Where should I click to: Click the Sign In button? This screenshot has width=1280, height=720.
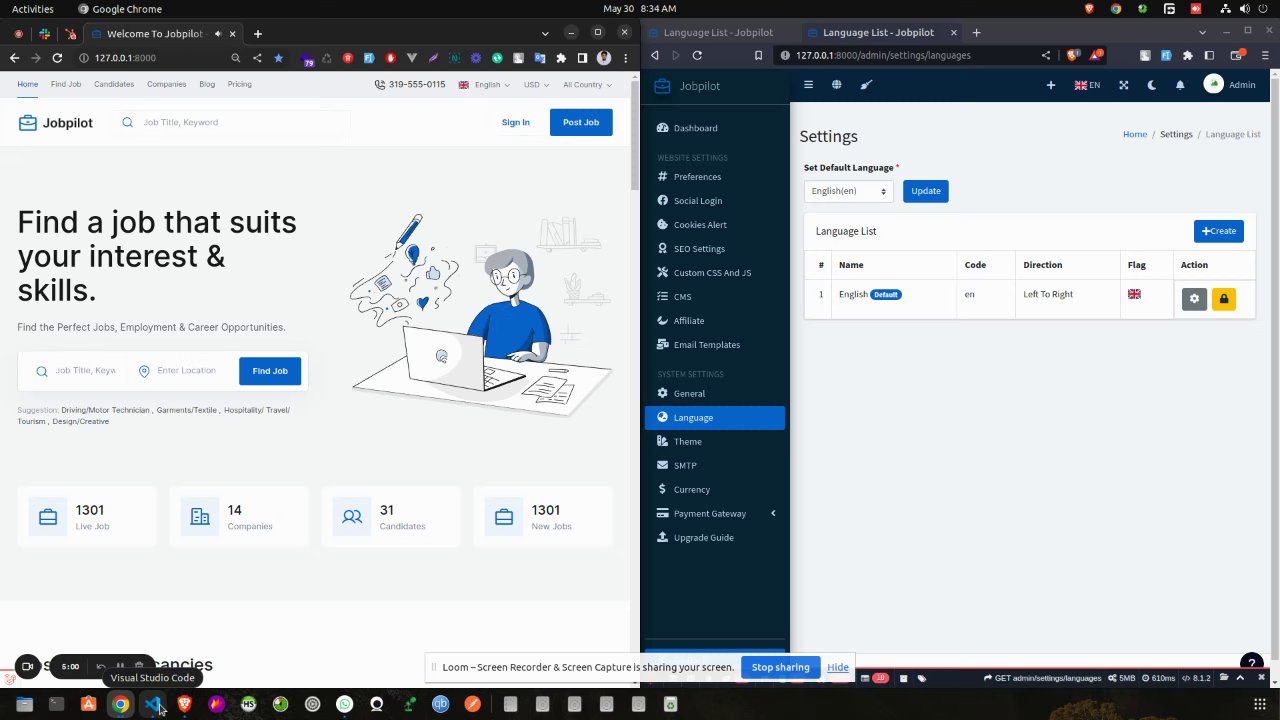pos(516,122)
